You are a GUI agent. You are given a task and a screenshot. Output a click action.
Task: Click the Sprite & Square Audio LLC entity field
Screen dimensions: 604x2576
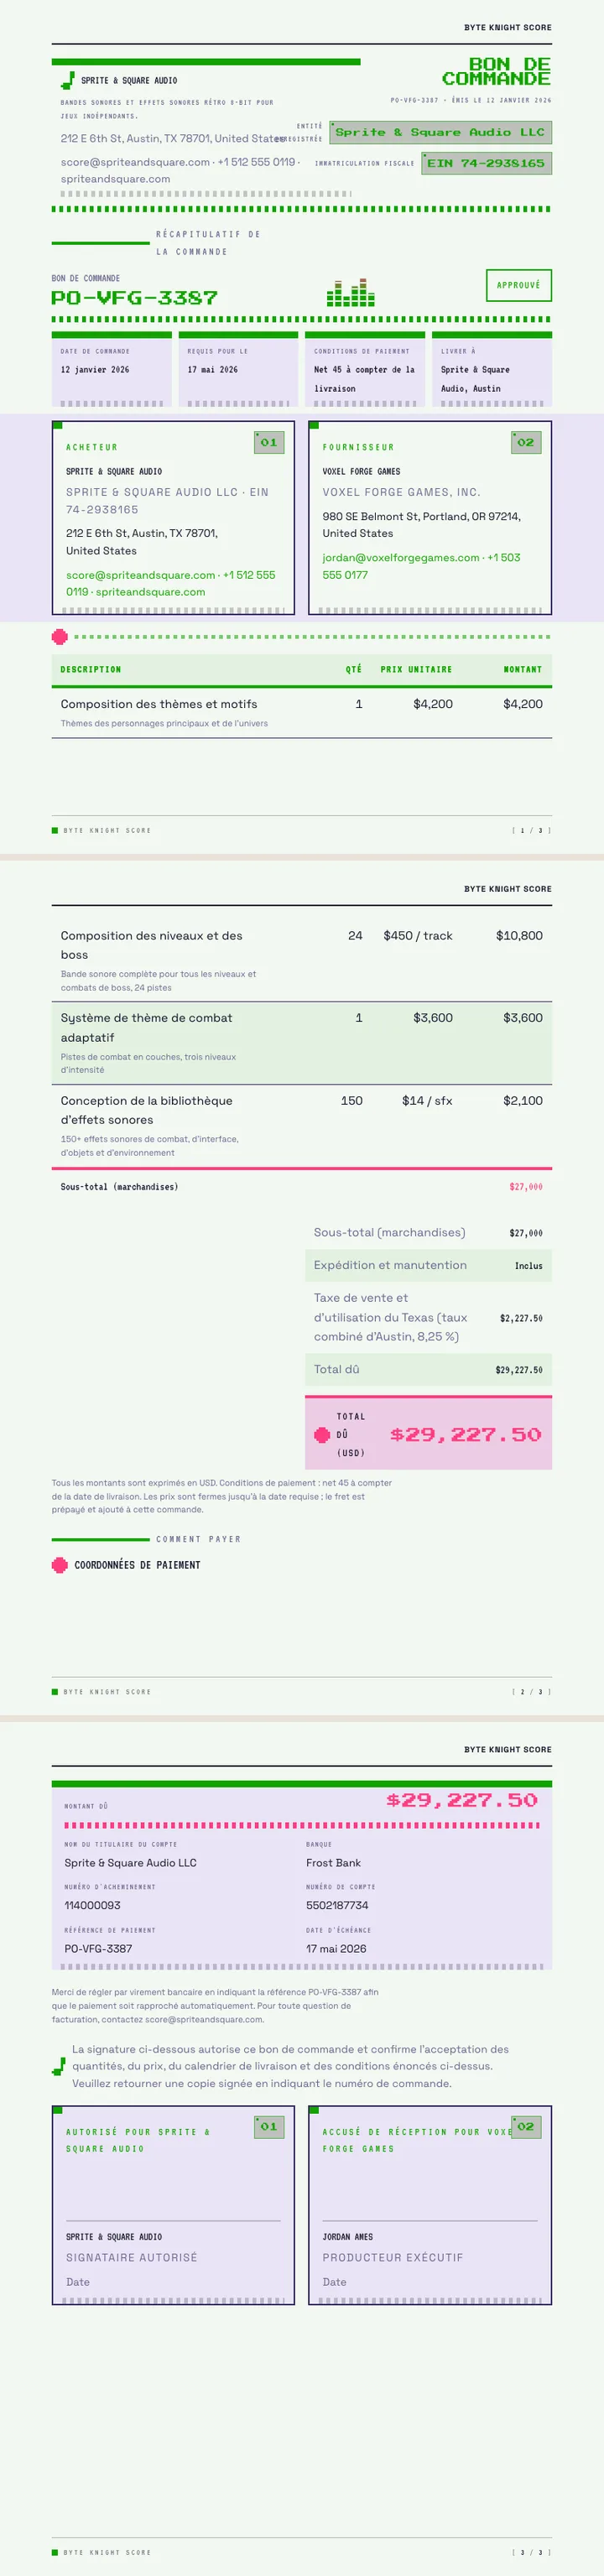pyautogui.click(x=440, y=132)
